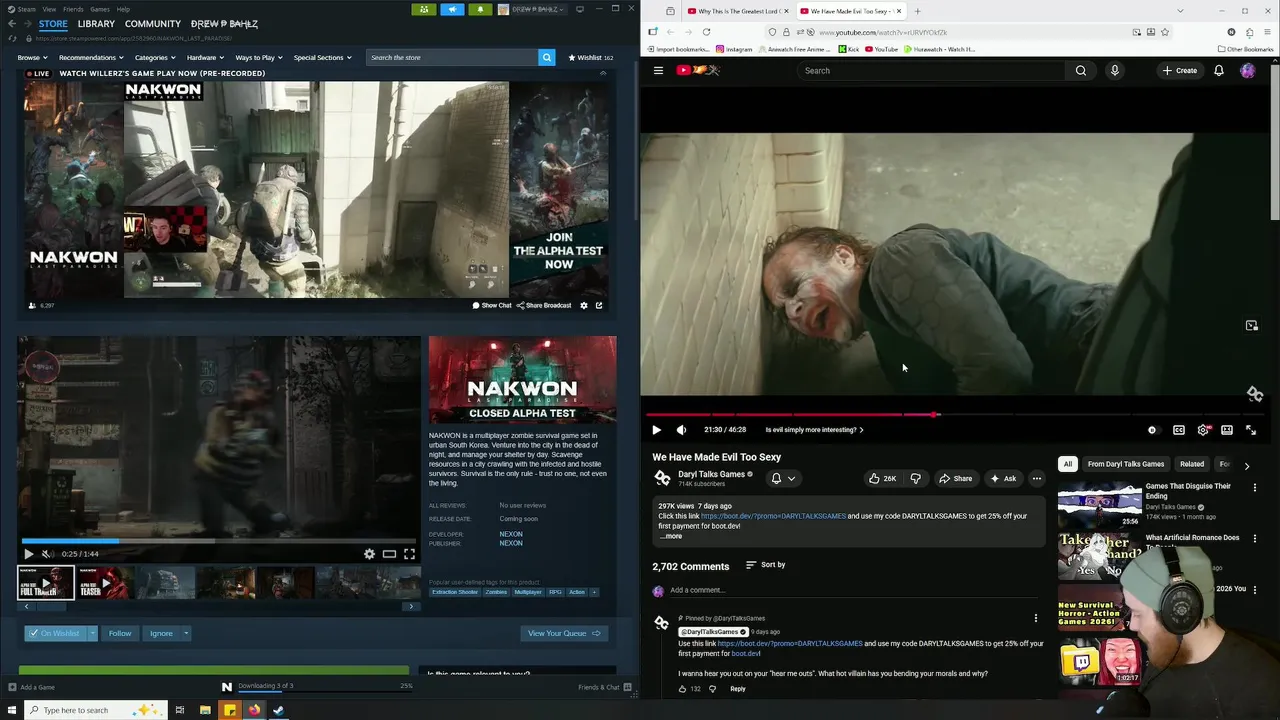Select the 'From Daryl Talks Games' chip
Image resolution: width=1280 pixels, height=720 pixels.
pos(1125,464)
